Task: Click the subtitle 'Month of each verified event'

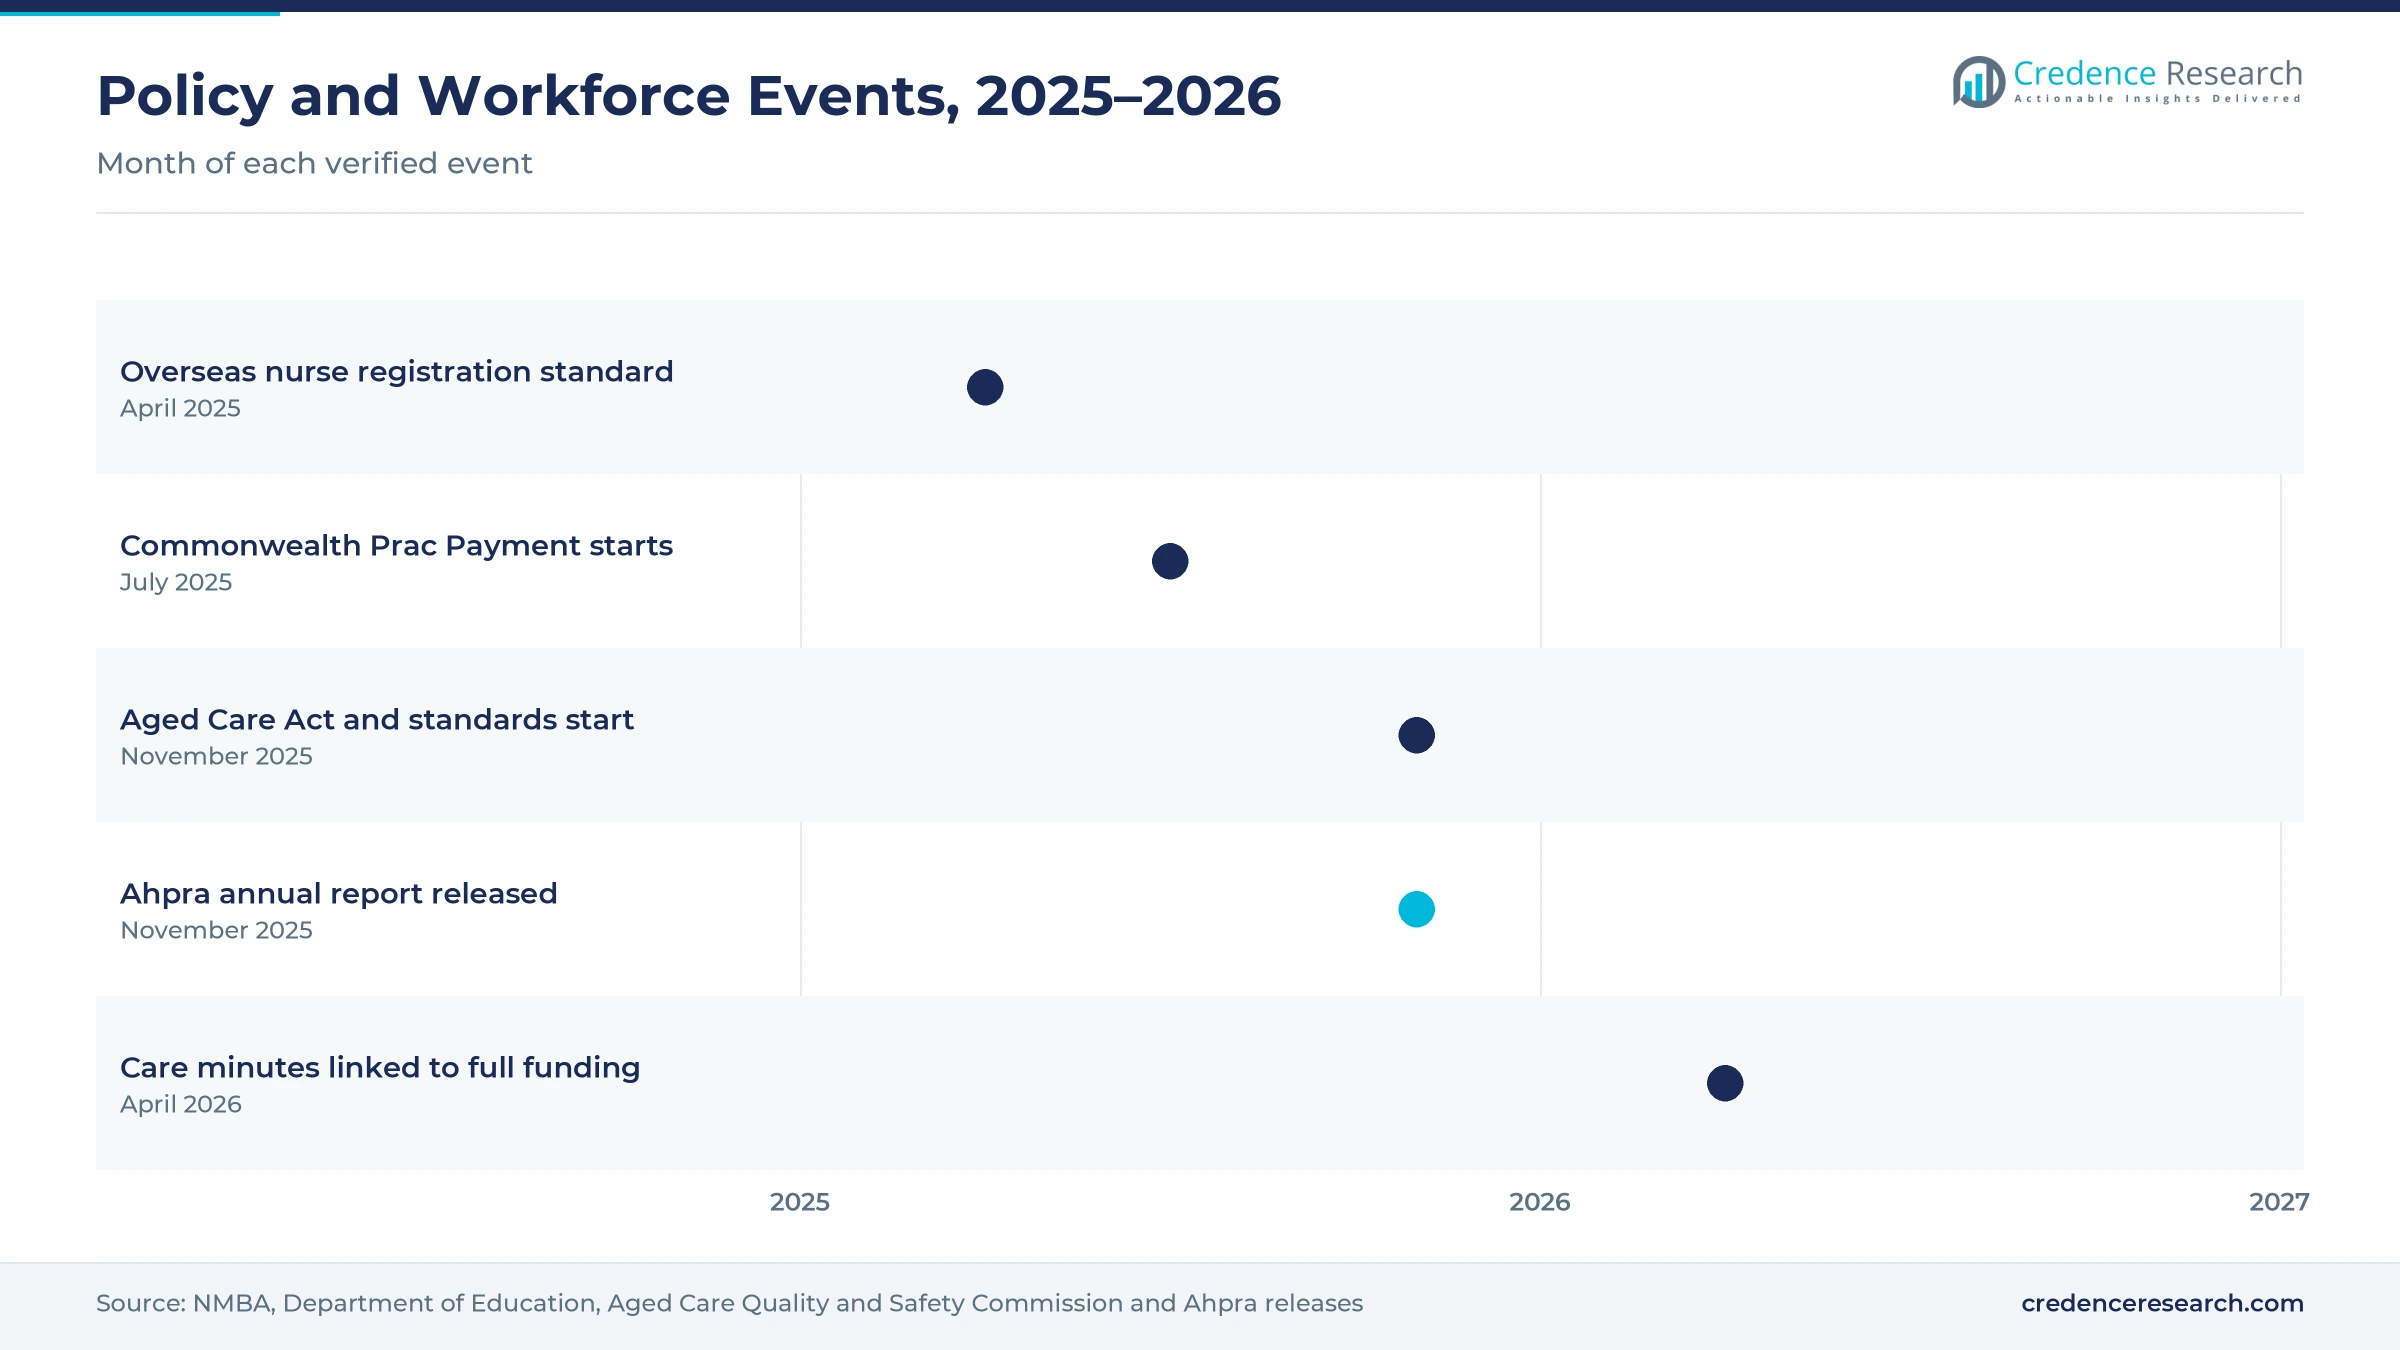Action: coord(314,163)
